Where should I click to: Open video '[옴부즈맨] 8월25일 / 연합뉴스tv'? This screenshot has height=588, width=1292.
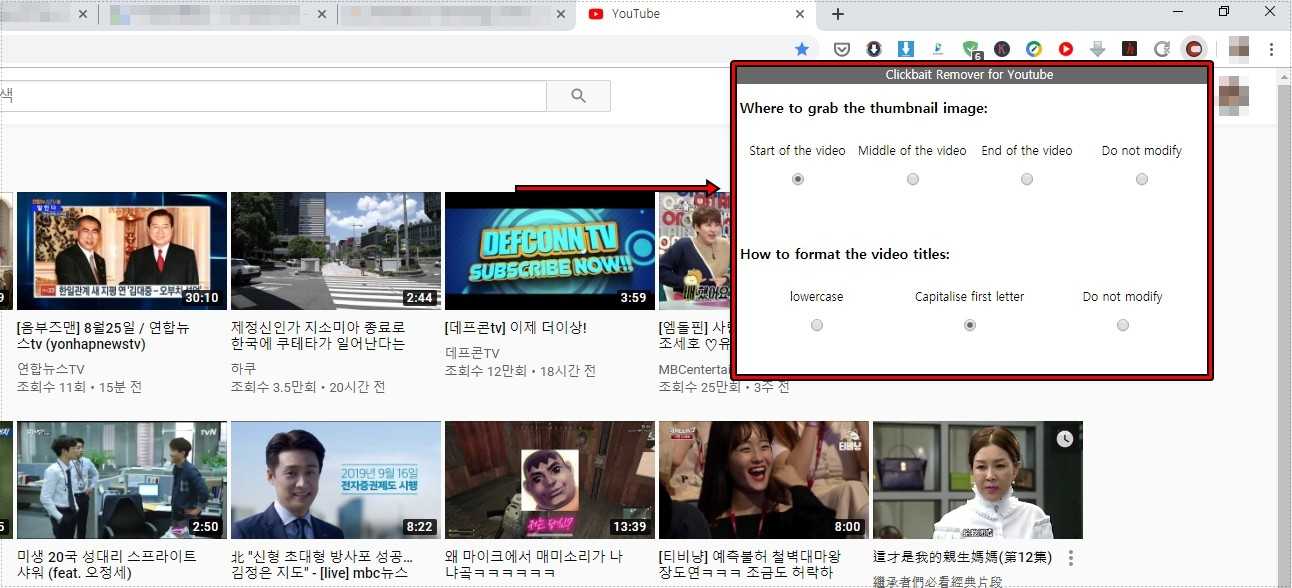tap(103, 336)
